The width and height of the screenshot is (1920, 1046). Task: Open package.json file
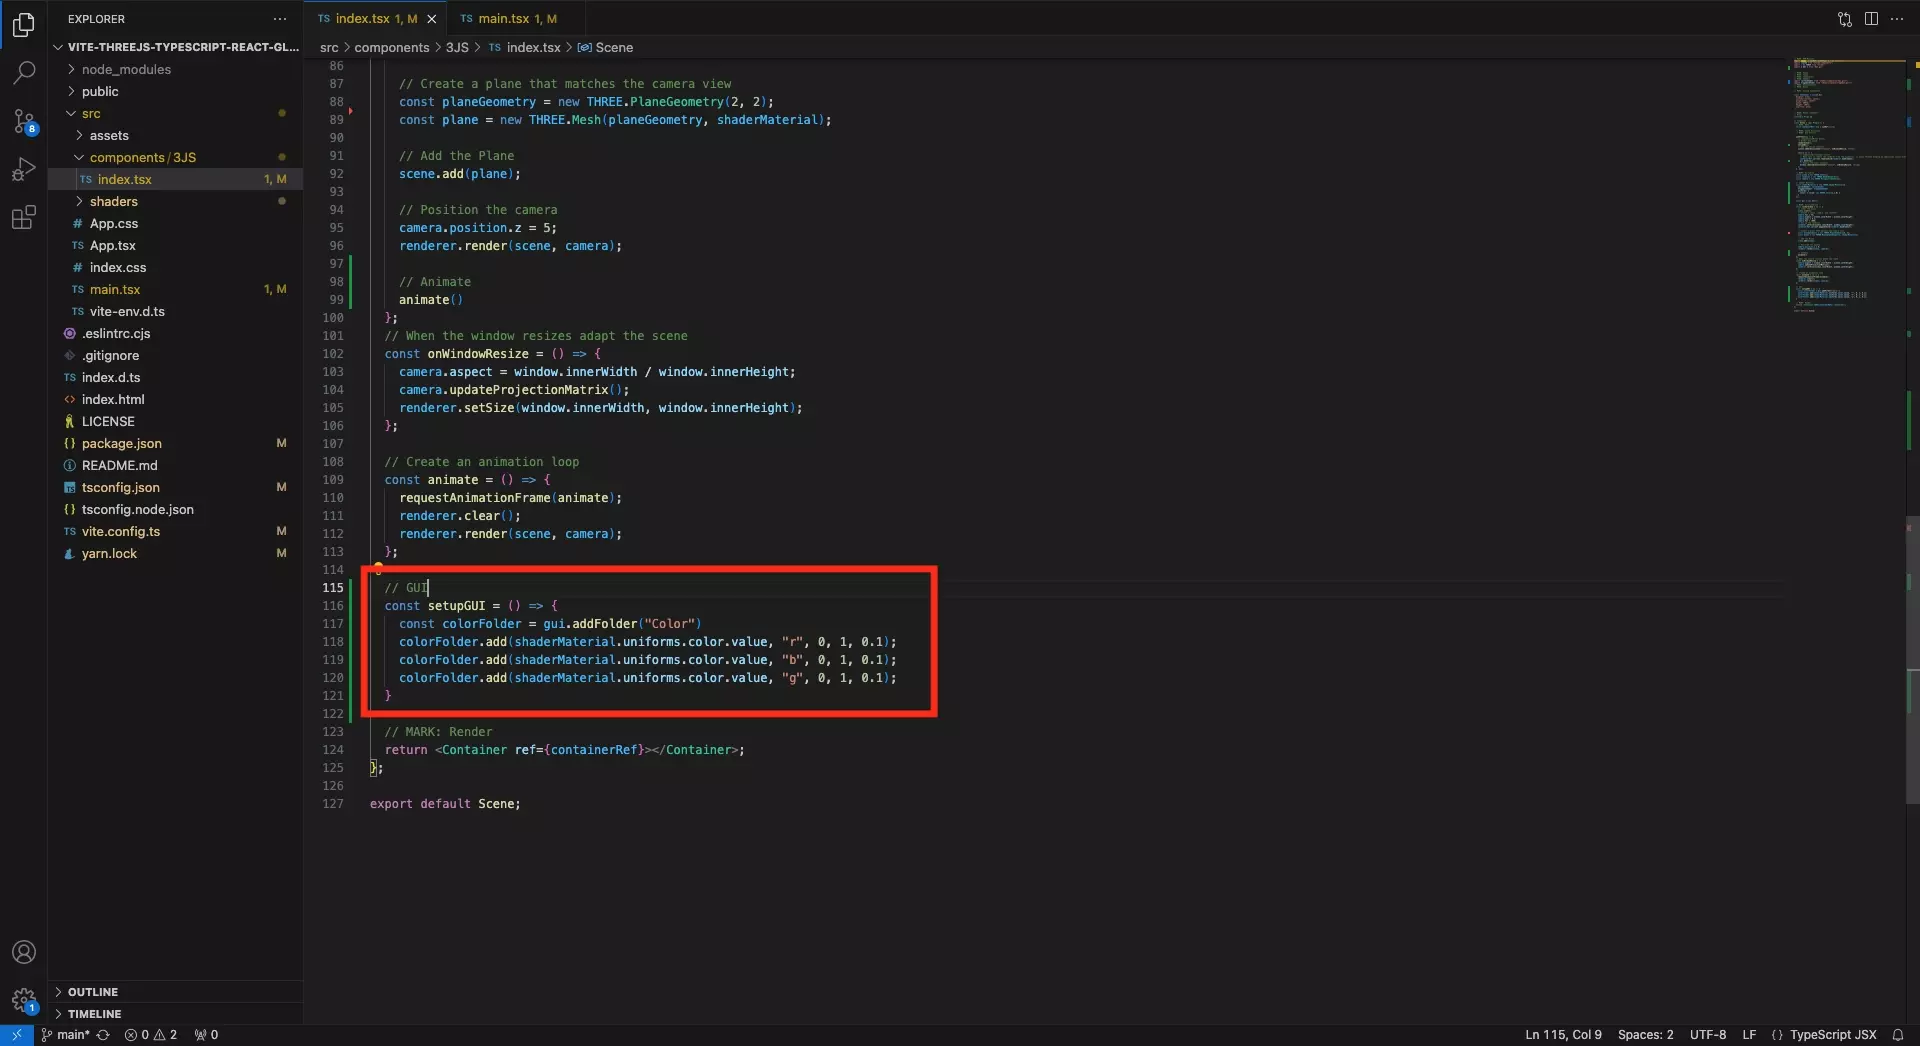point(175,443)
